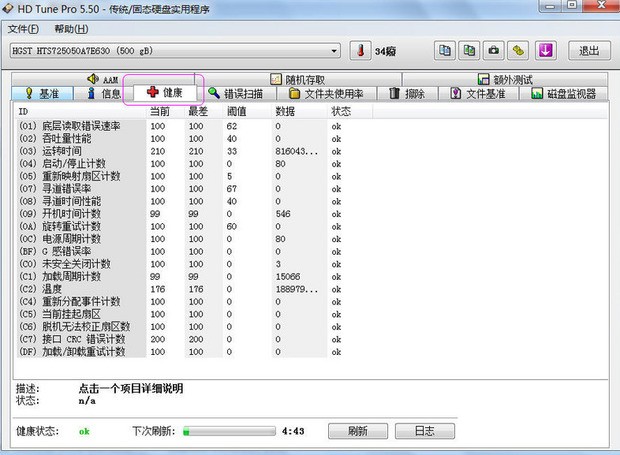
Task: Click the 数据 column header
Action: [x=299, y=111]
